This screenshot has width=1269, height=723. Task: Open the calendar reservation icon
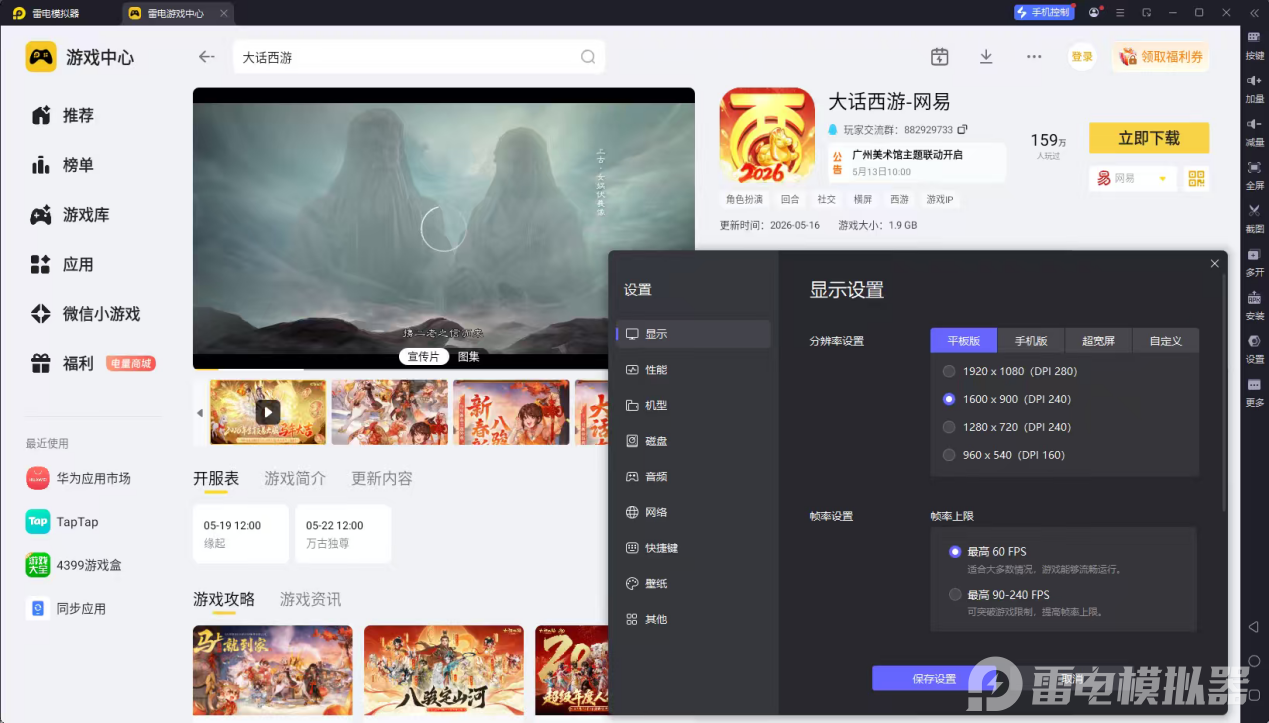coord(939,57)
